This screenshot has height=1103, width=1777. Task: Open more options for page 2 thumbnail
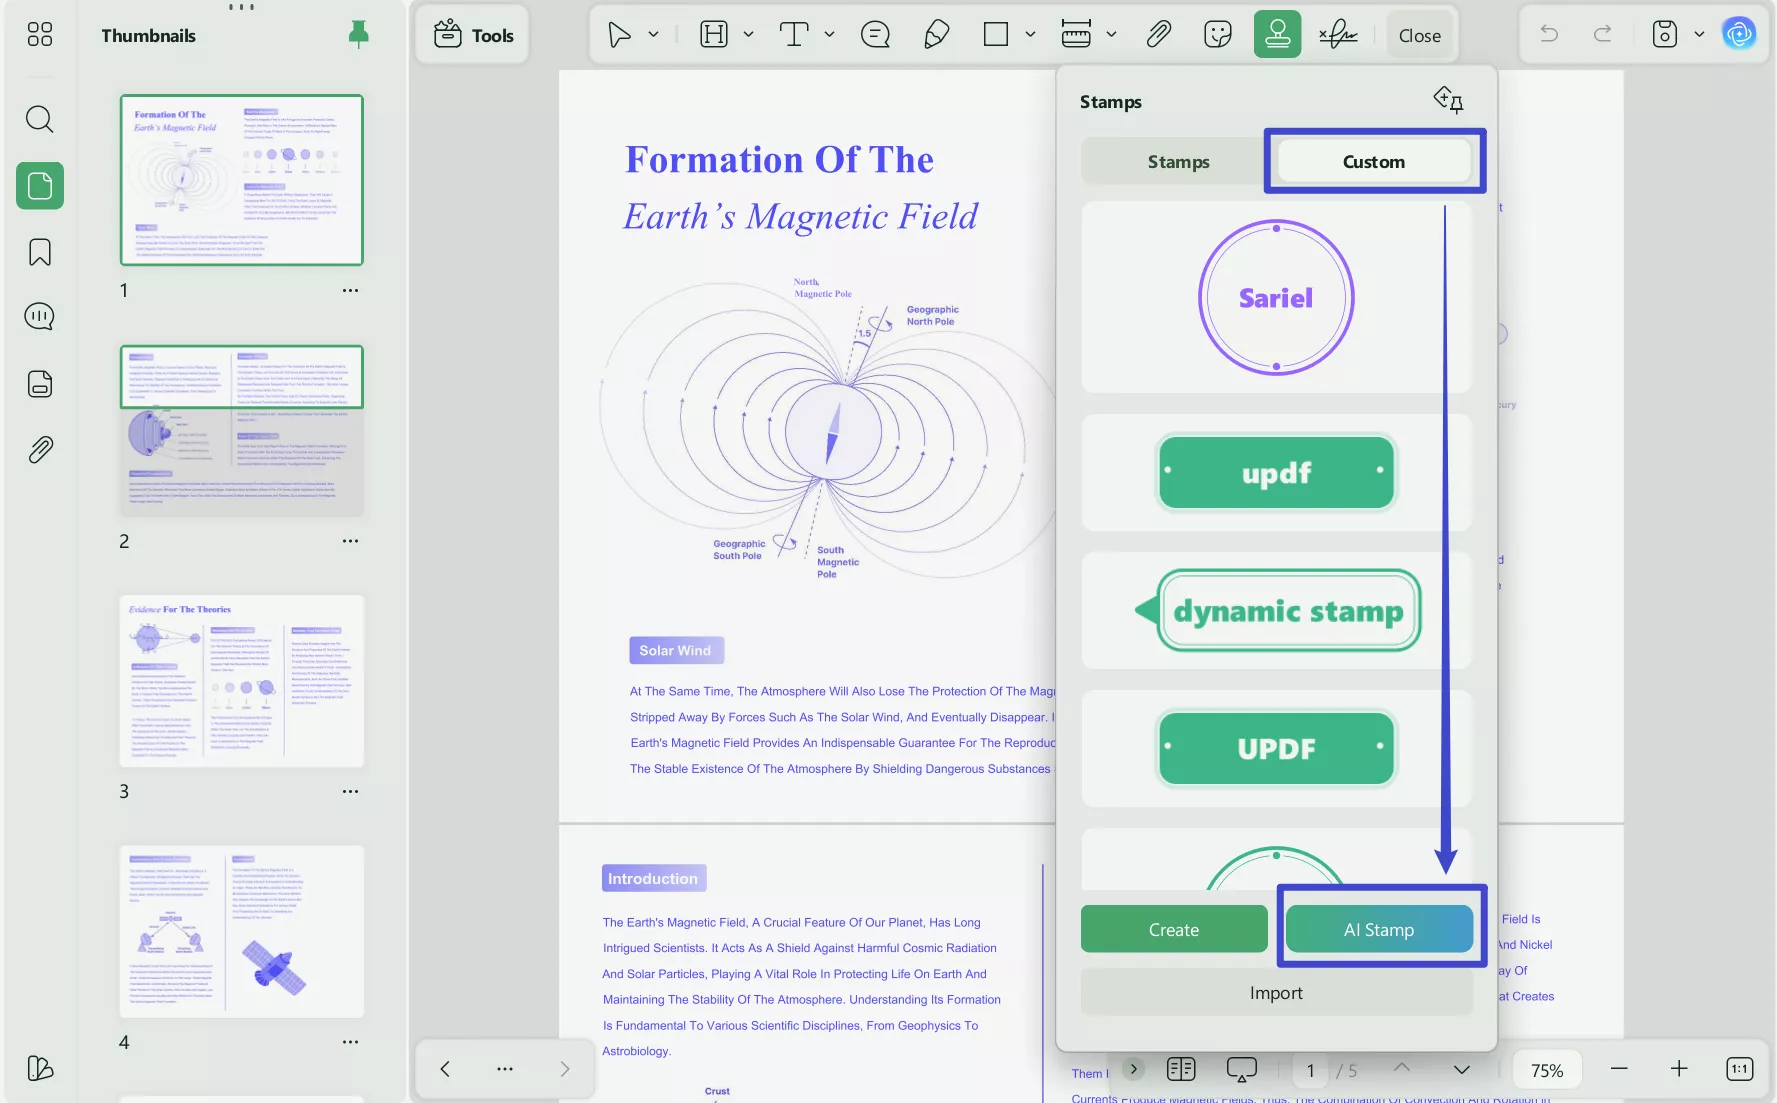[350, 541]
